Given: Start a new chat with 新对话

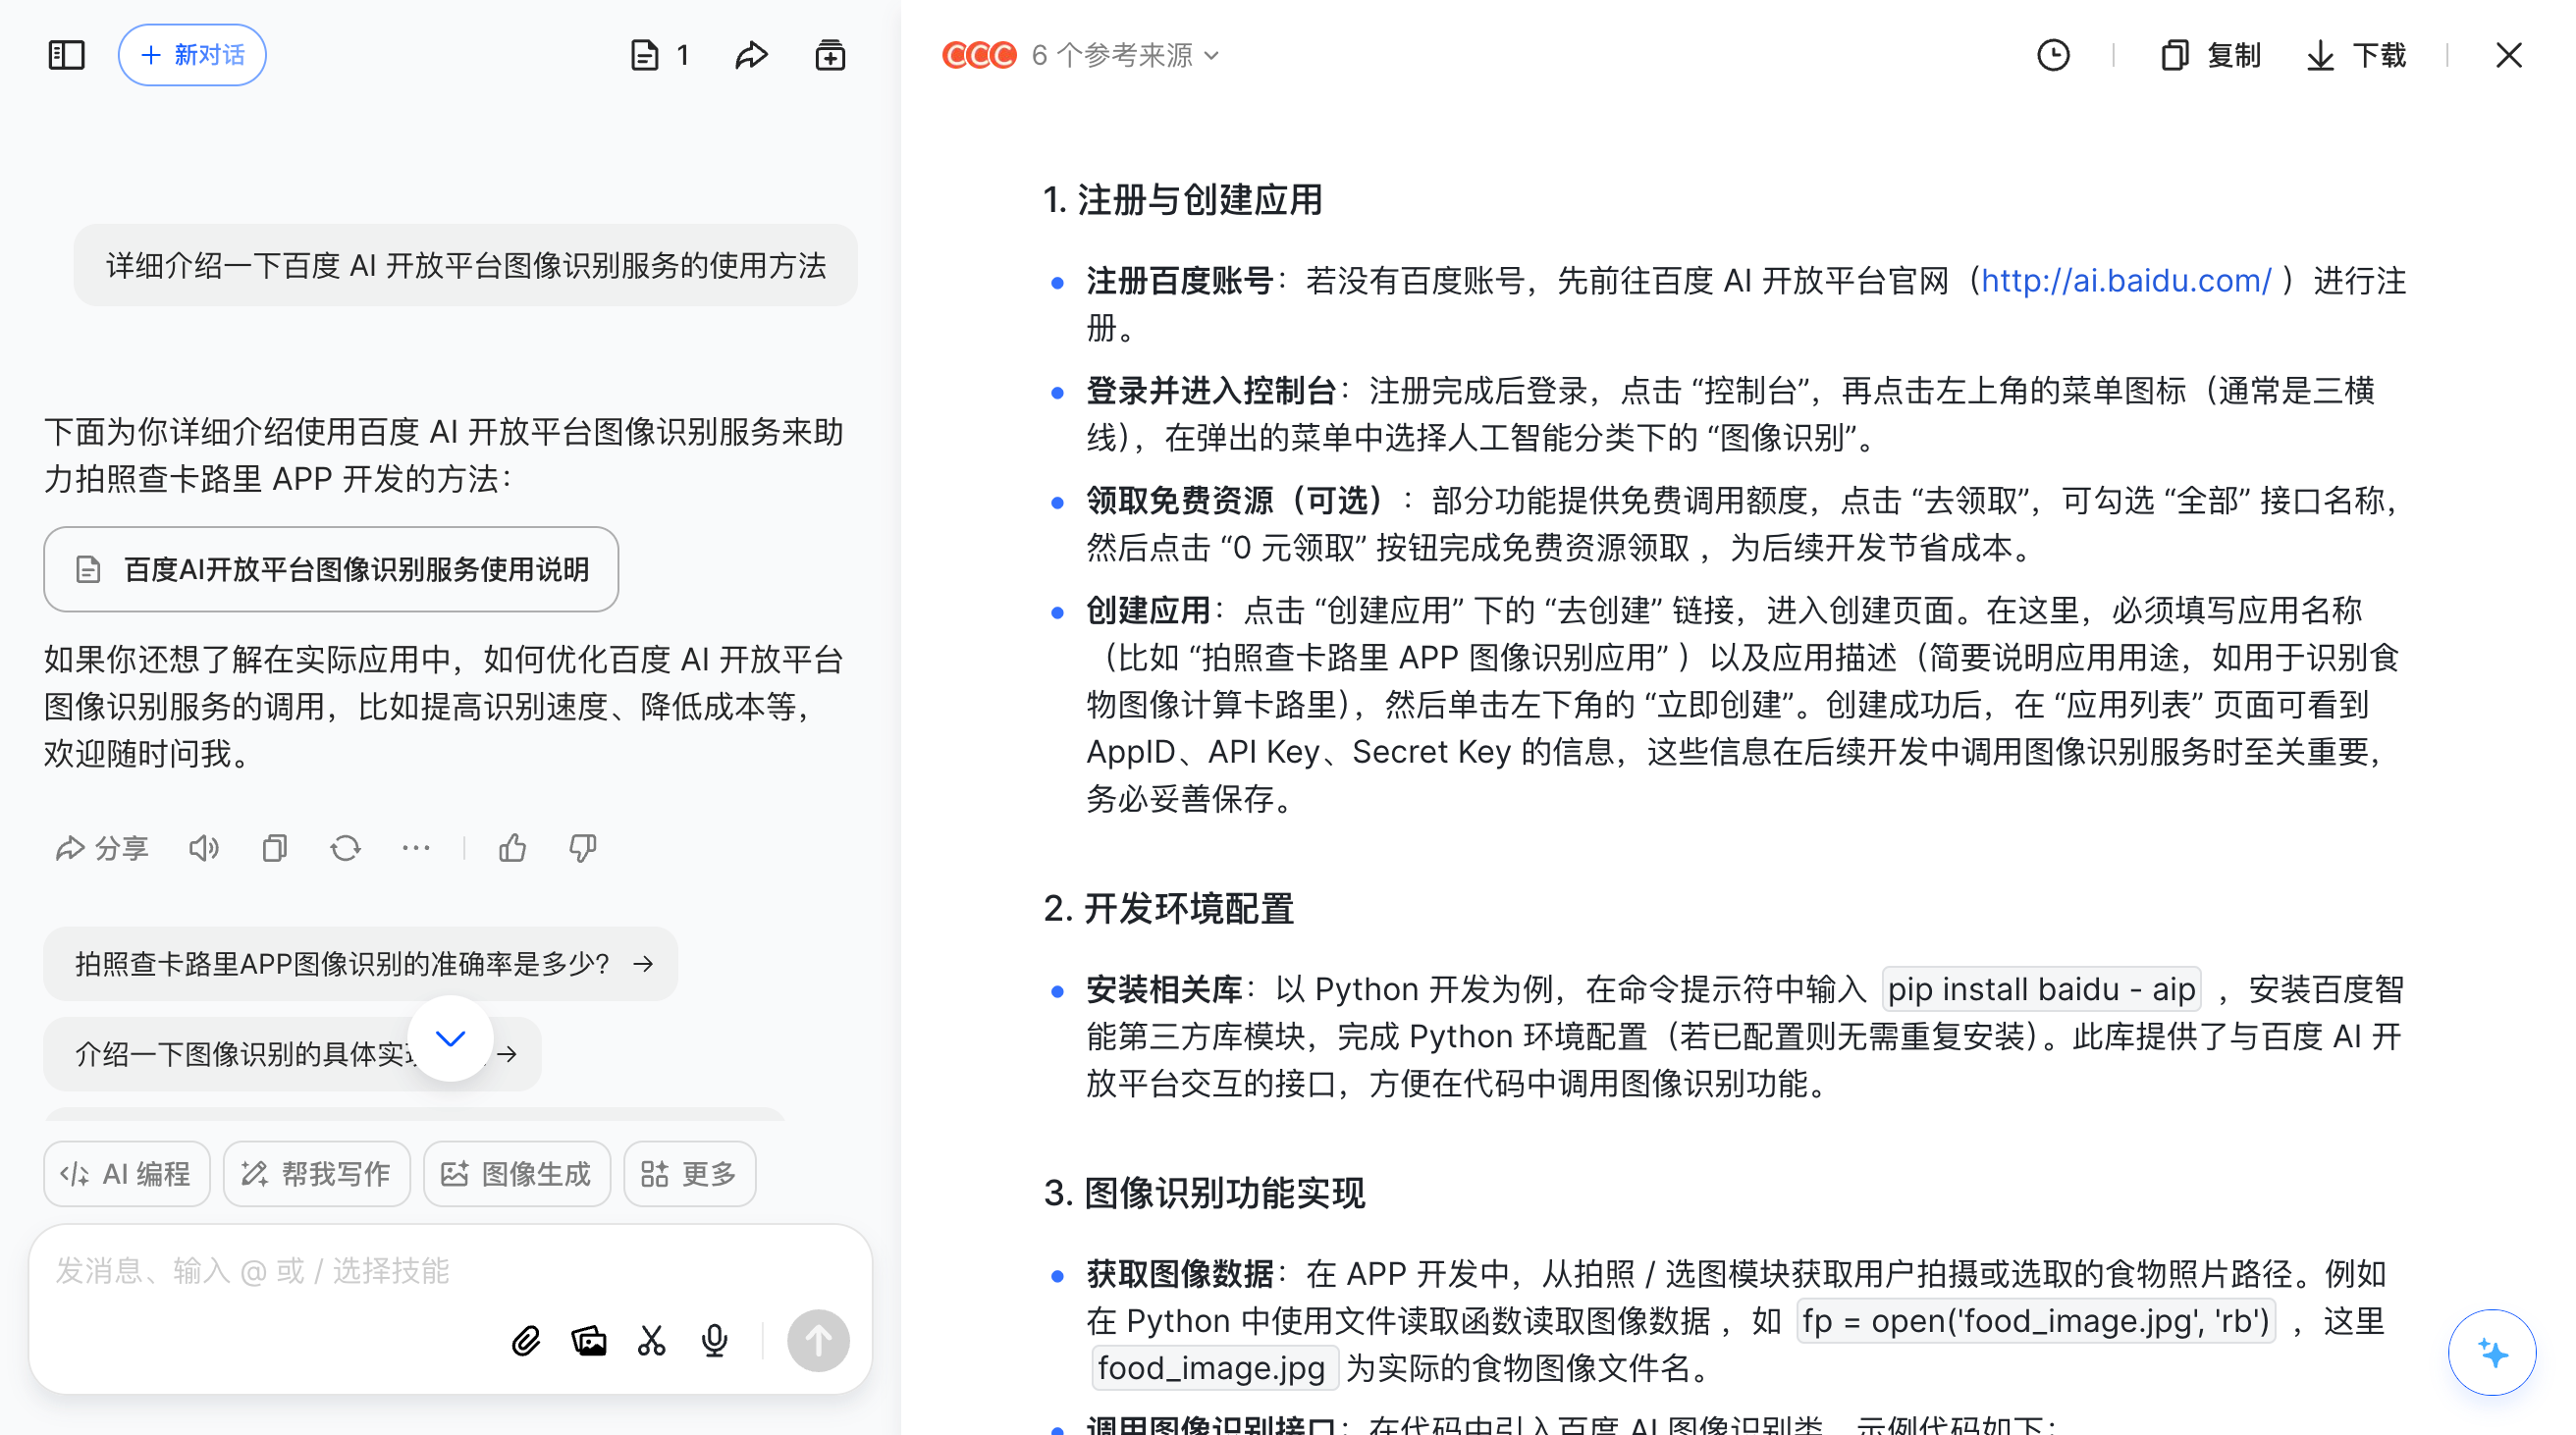Looking at the screenshot, I should click(x=192, y=55).
